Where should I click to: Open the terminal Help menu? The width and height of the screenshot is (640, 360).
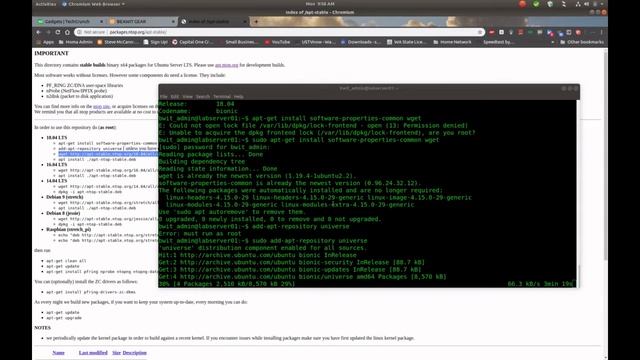click(239, 97)
